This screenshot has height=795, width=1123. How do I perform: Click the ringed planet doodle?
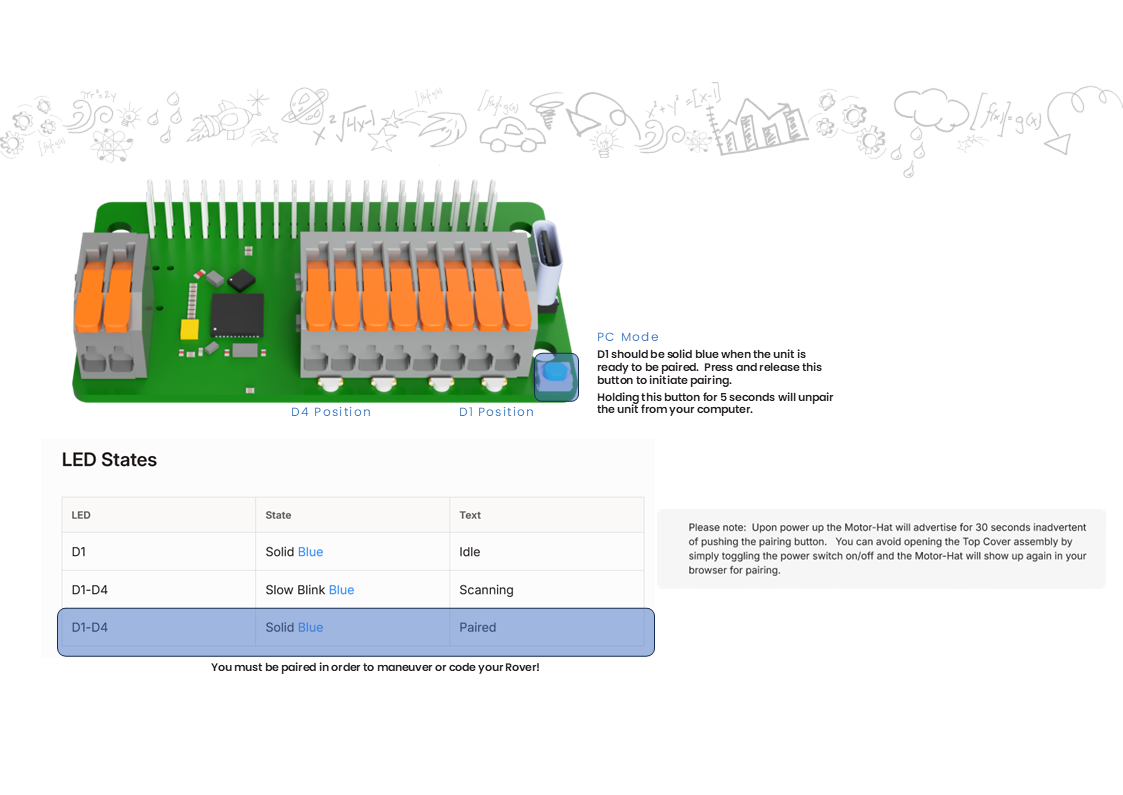[305, 103]
